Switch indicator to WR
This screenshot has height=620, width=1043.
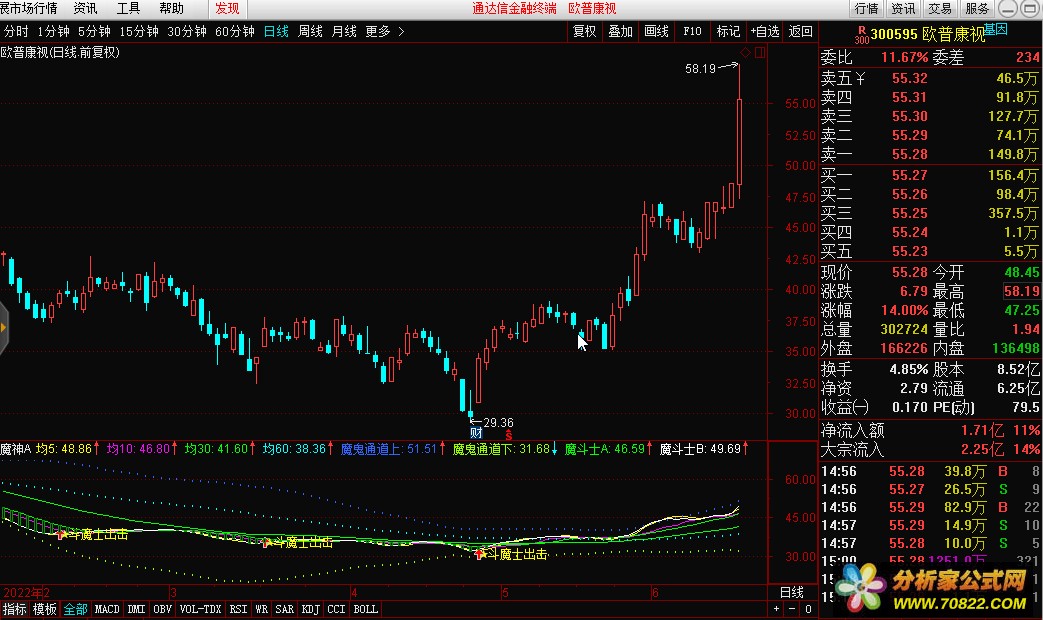[261, 609]
